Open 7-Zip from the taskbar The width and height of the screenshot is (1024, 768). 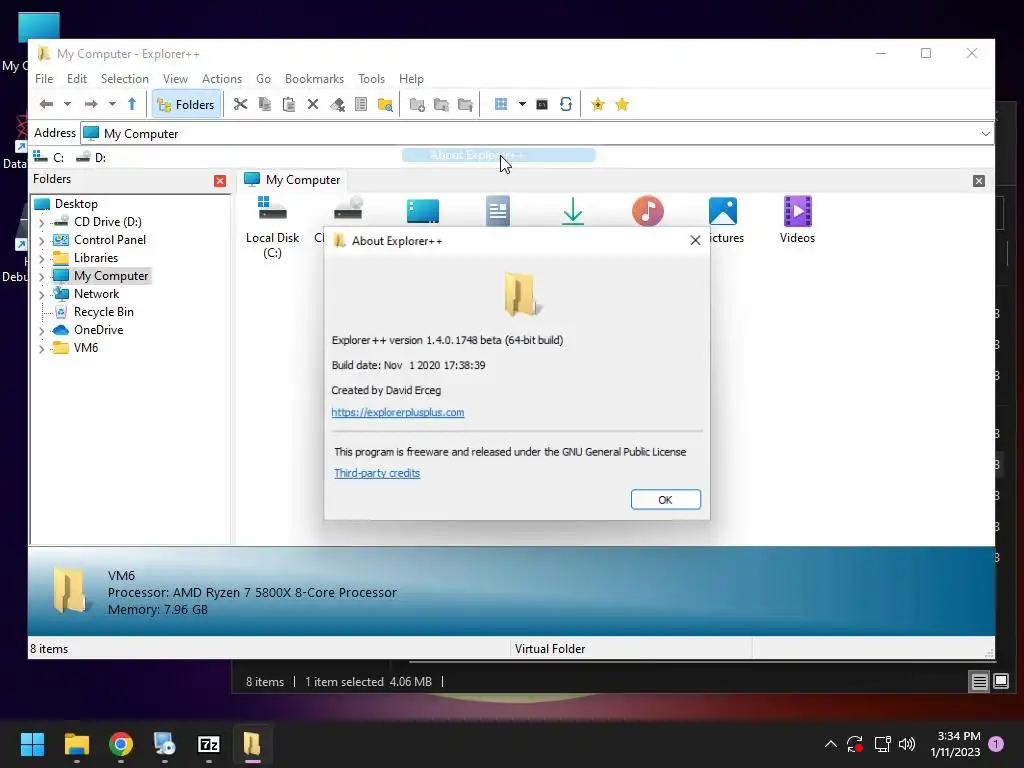click(208, 744)
